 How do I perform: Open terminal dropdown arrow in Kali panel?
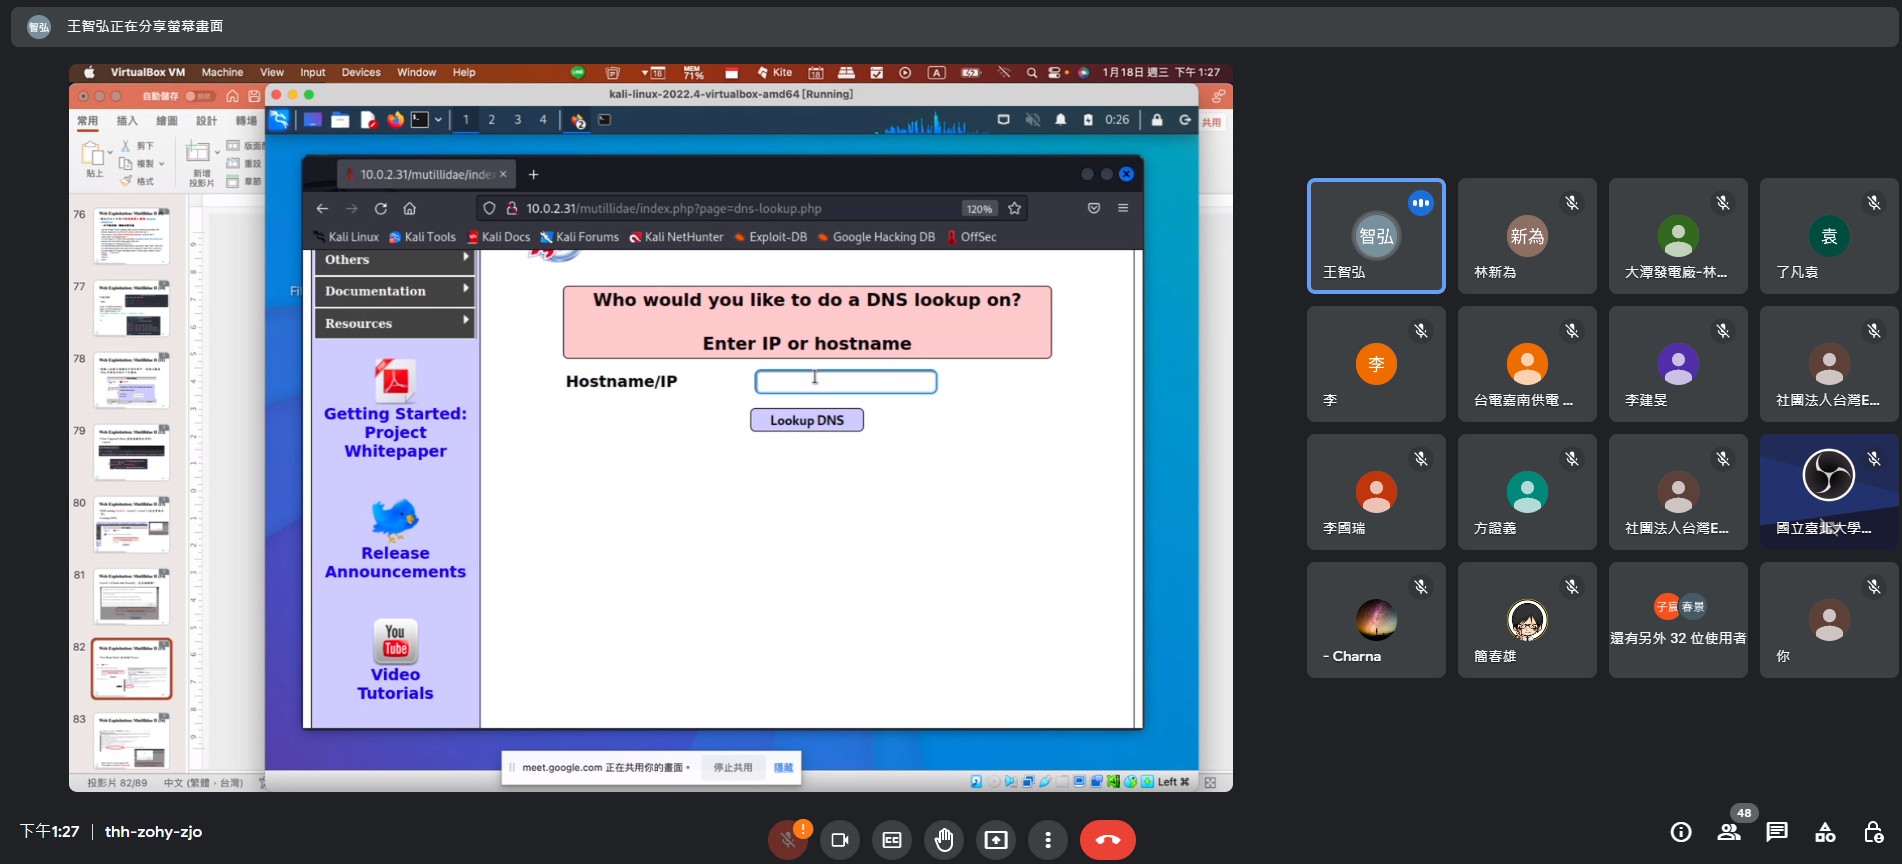(438, 120)
